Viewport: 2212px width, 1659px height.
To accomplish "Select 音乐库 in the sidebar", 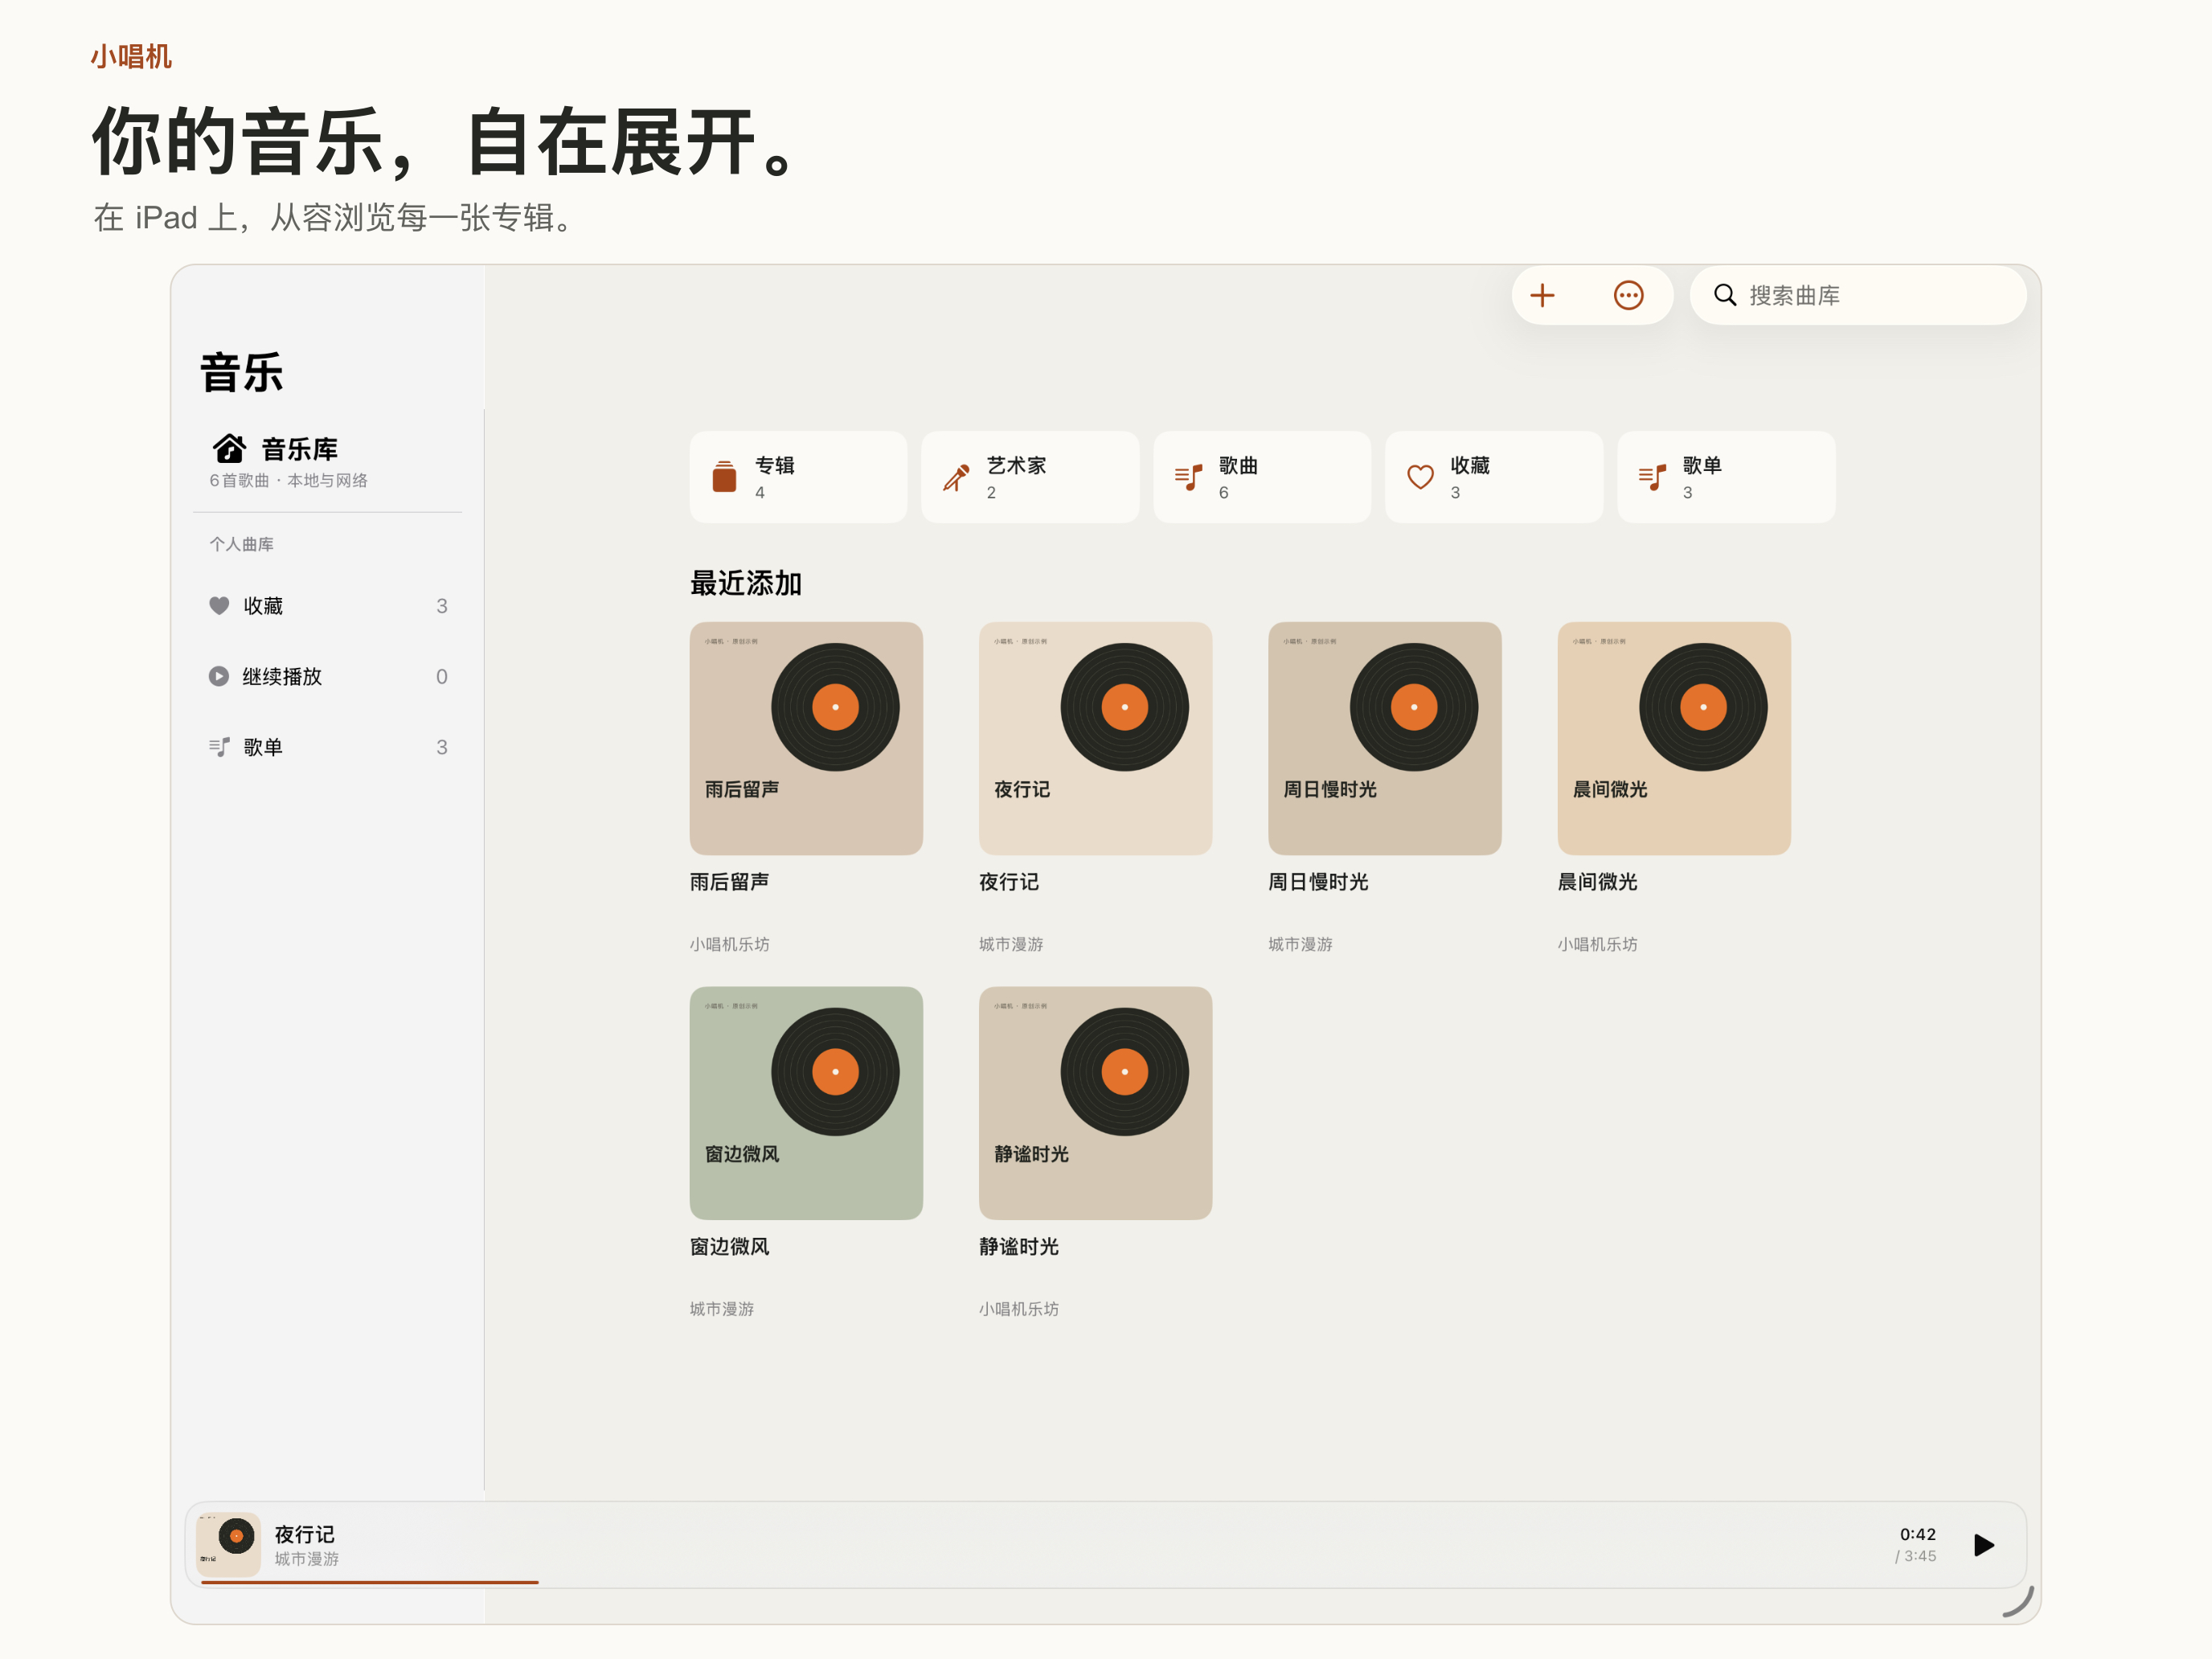I will [327, 460].
